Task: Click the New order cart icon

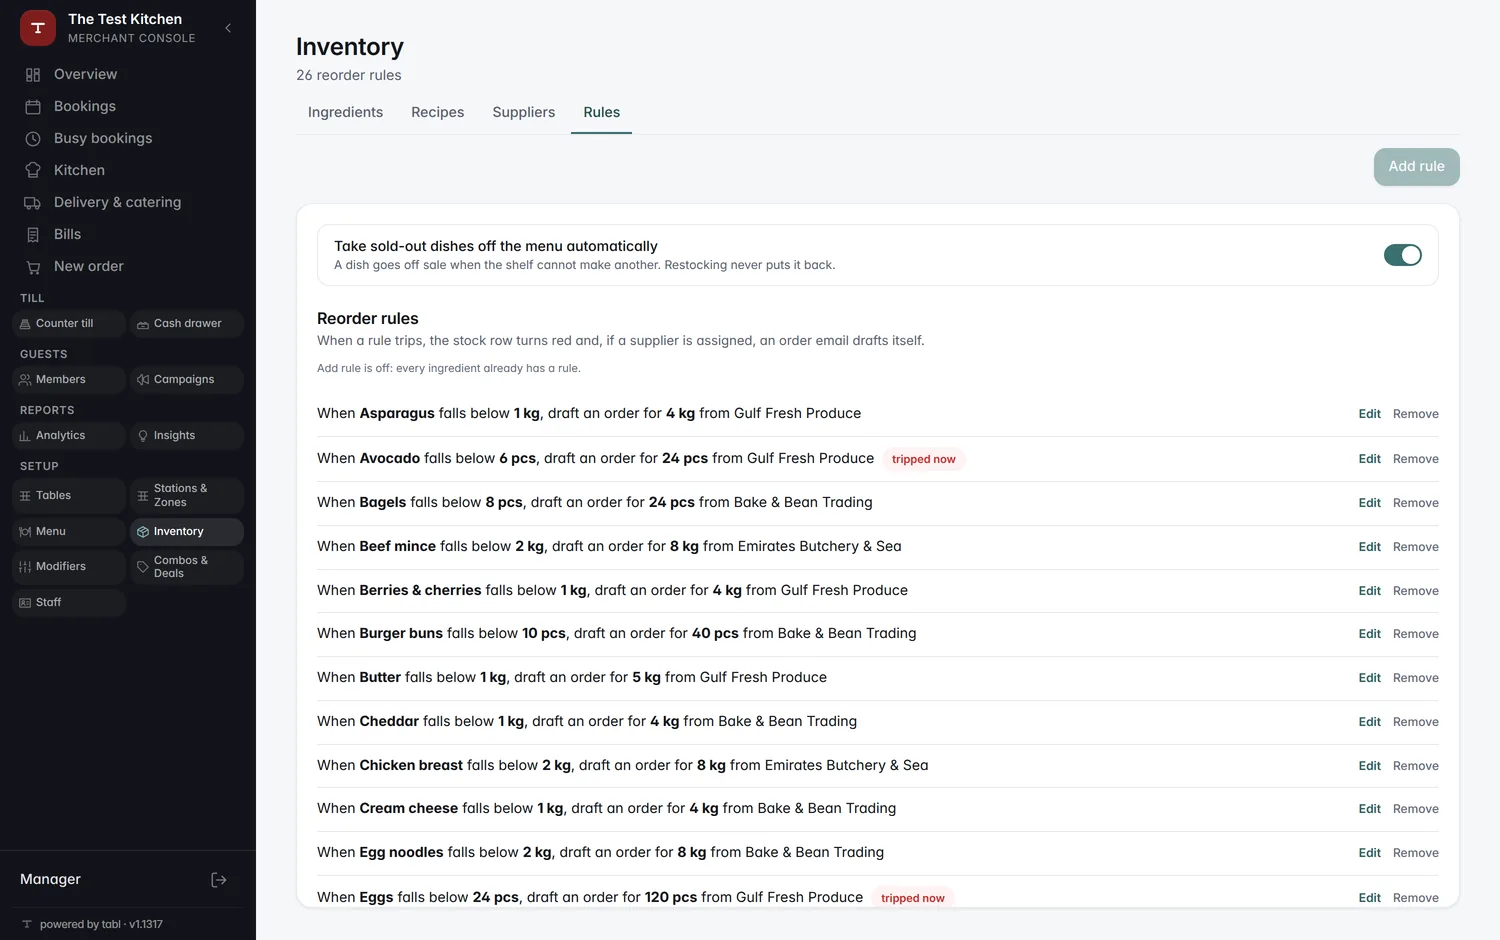Action: coord(33,267)
